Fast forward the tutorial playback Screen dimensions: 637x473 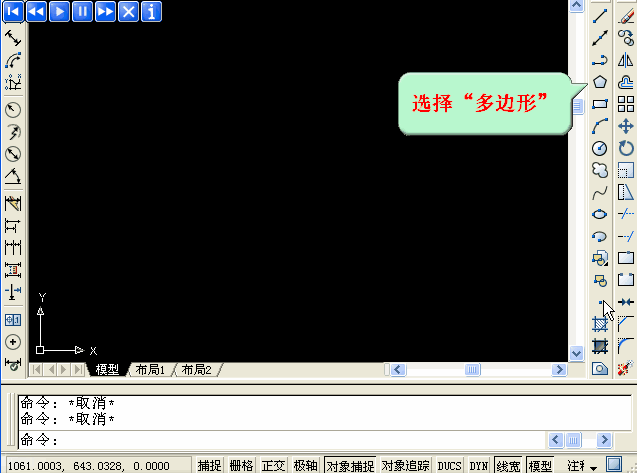pos(105,11)
